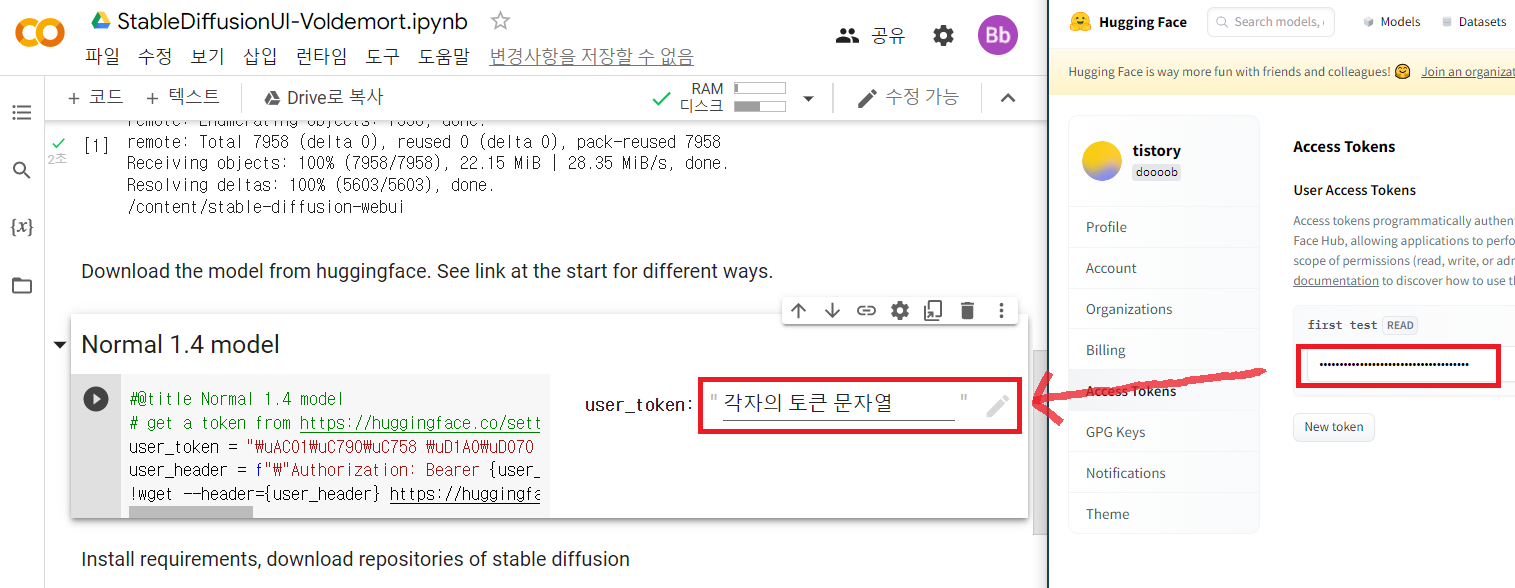Open the 보기 menu
1515x588 pixels.
coord(208,57)
